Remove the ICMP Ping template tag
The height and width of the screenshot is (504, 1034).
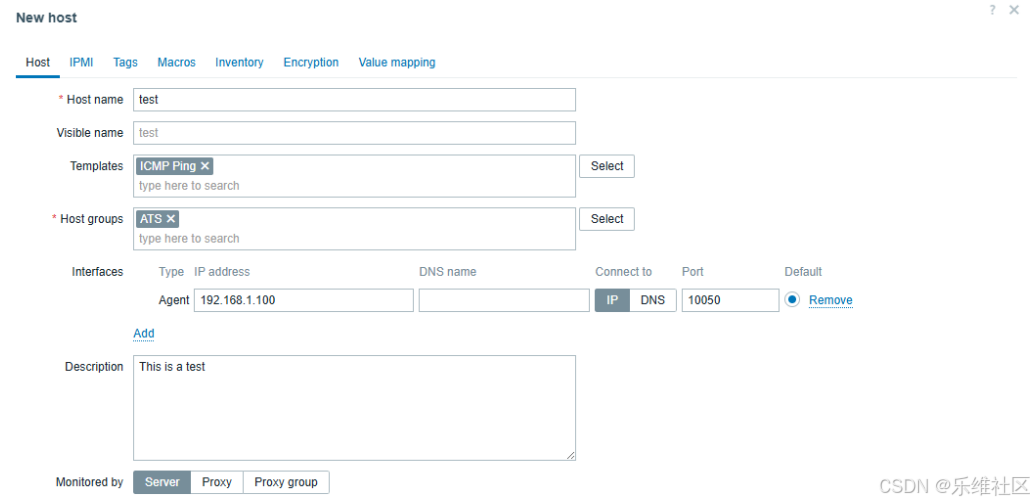click(204, 166)
